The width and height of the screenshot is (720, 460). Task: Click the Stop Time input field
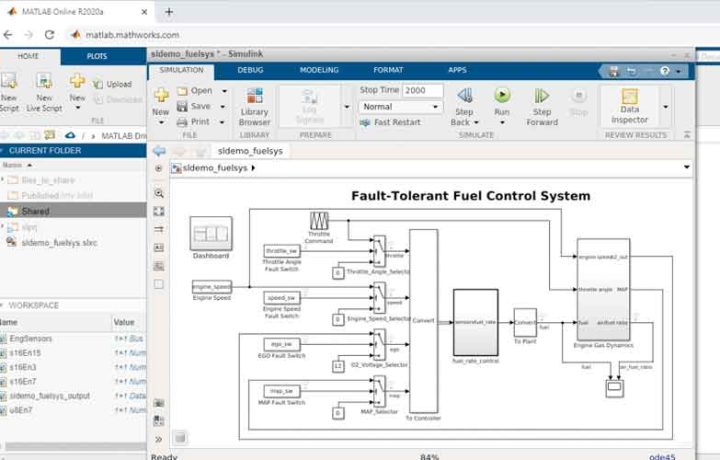(x=422, y=90)
